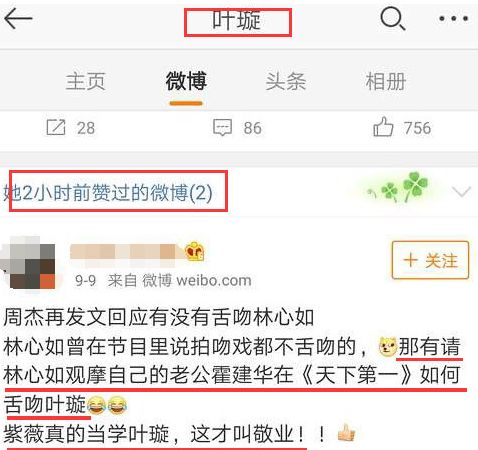
Task: Open the three-dot more options menu
Action: (454, 19)
